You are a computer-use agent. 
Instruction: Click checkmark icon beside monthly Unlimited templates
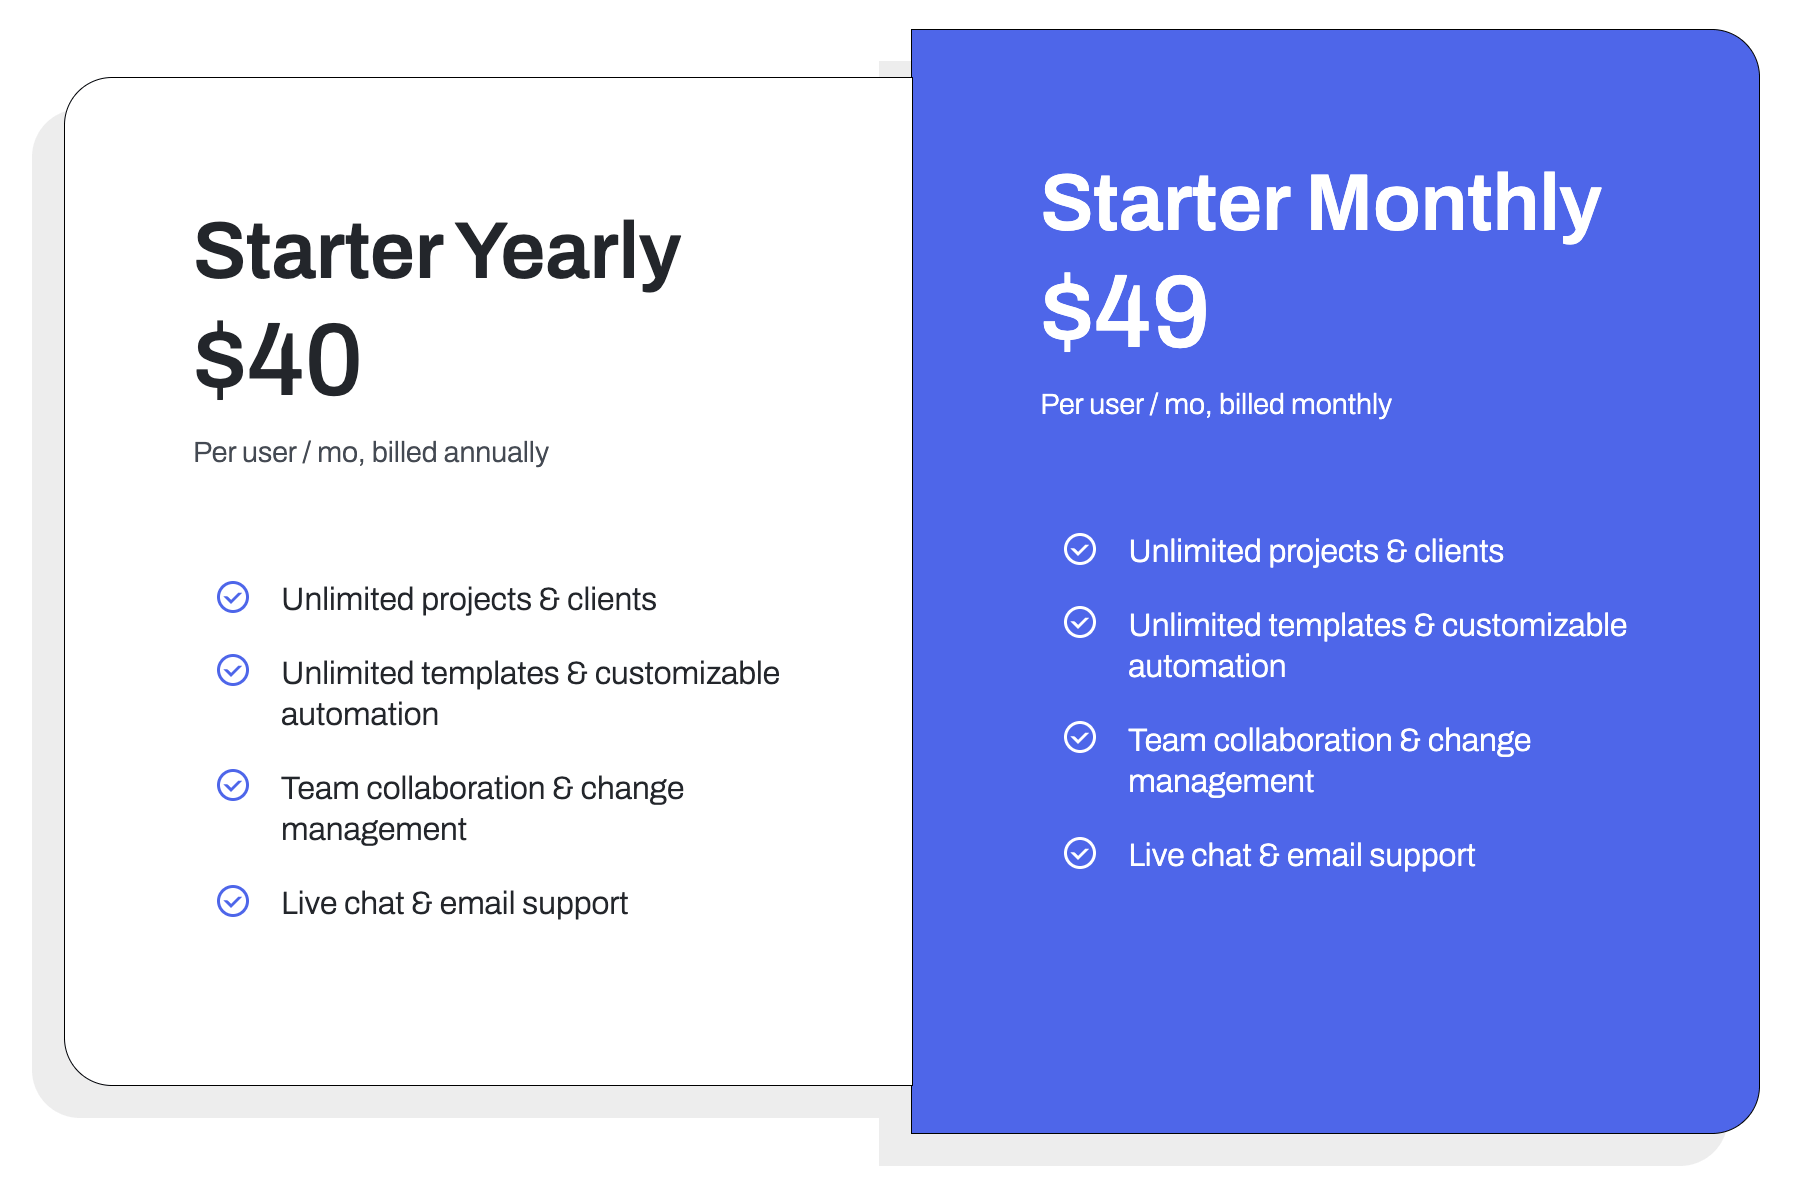pos(1080,622)
